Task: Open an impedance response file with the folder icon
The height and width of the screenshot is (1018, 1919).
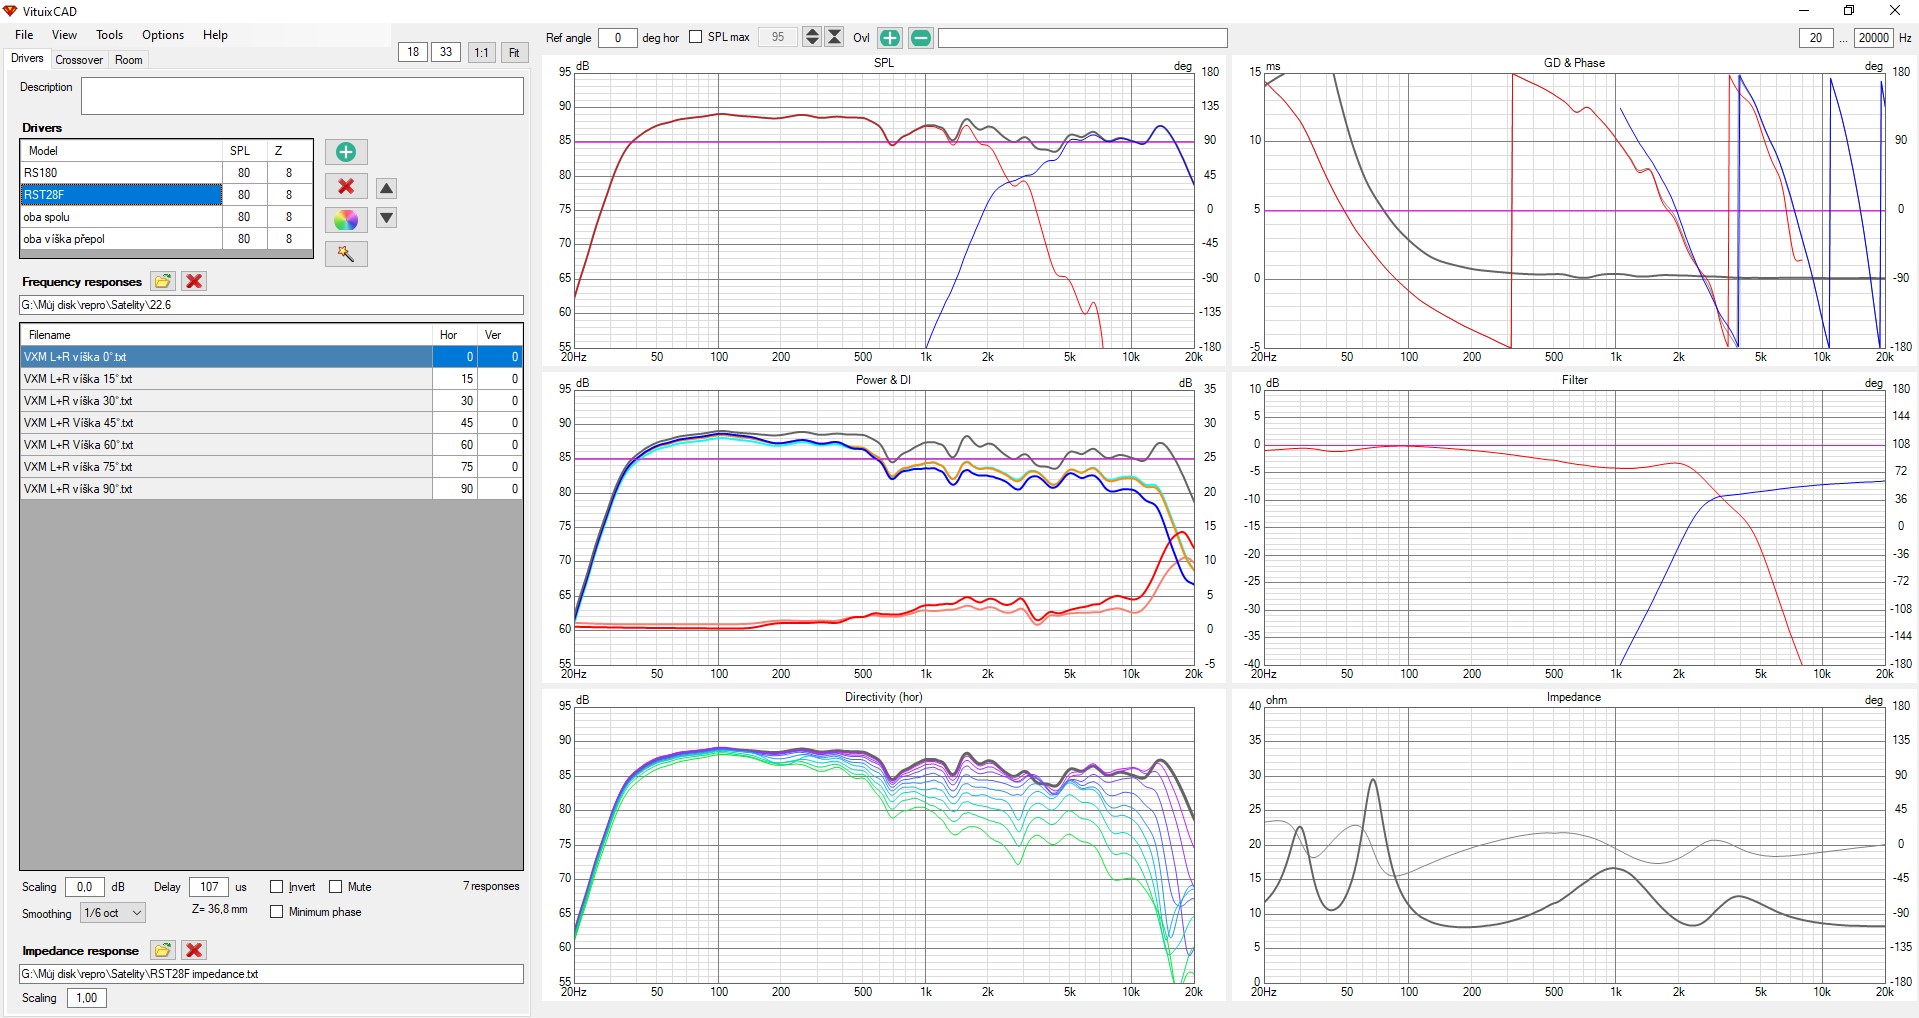Action: click(162, 950)
